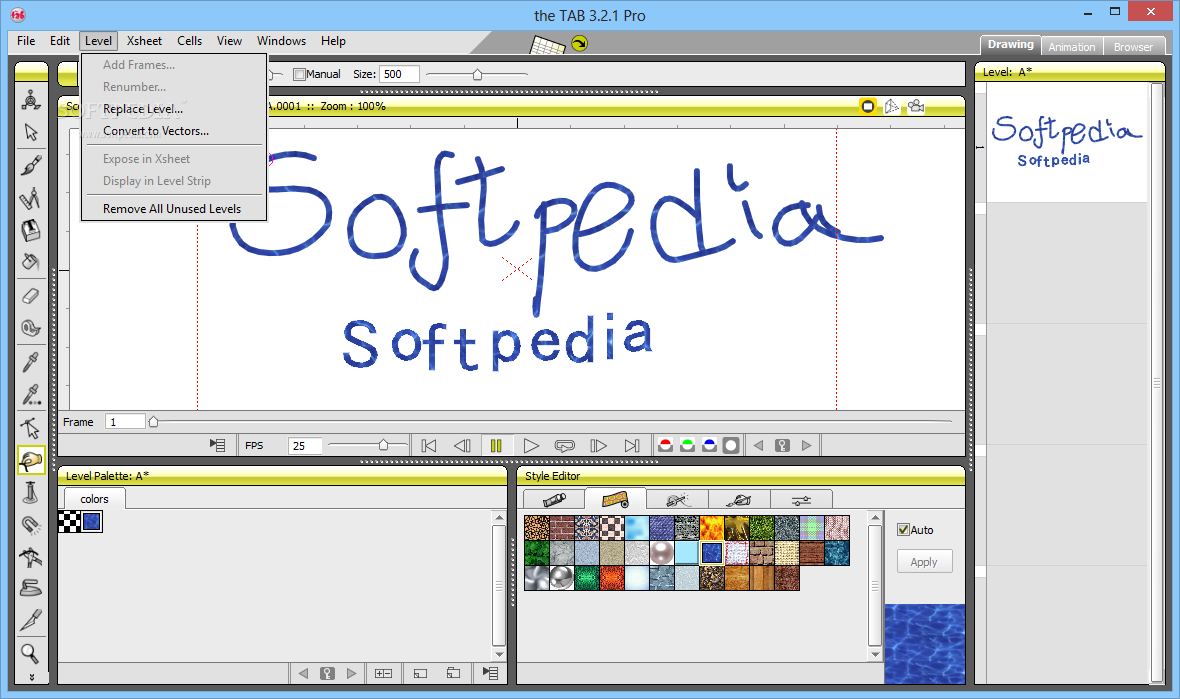1180x699 pixels.
Task: Step to next frame button
Action: coord(598,445)
